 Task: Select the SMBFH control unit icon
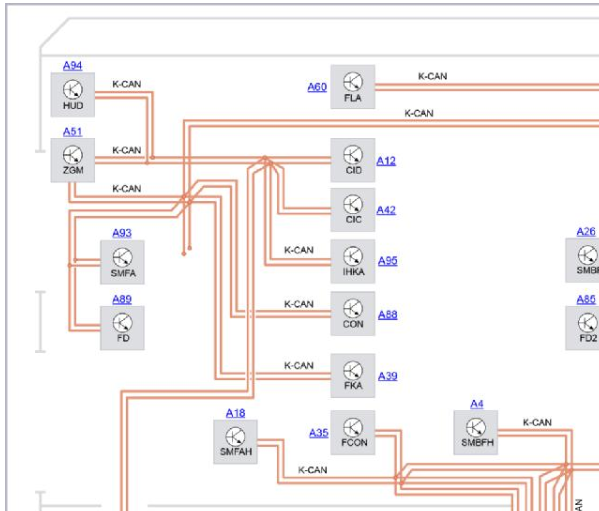pyautogui.click(x=476, y=433)
